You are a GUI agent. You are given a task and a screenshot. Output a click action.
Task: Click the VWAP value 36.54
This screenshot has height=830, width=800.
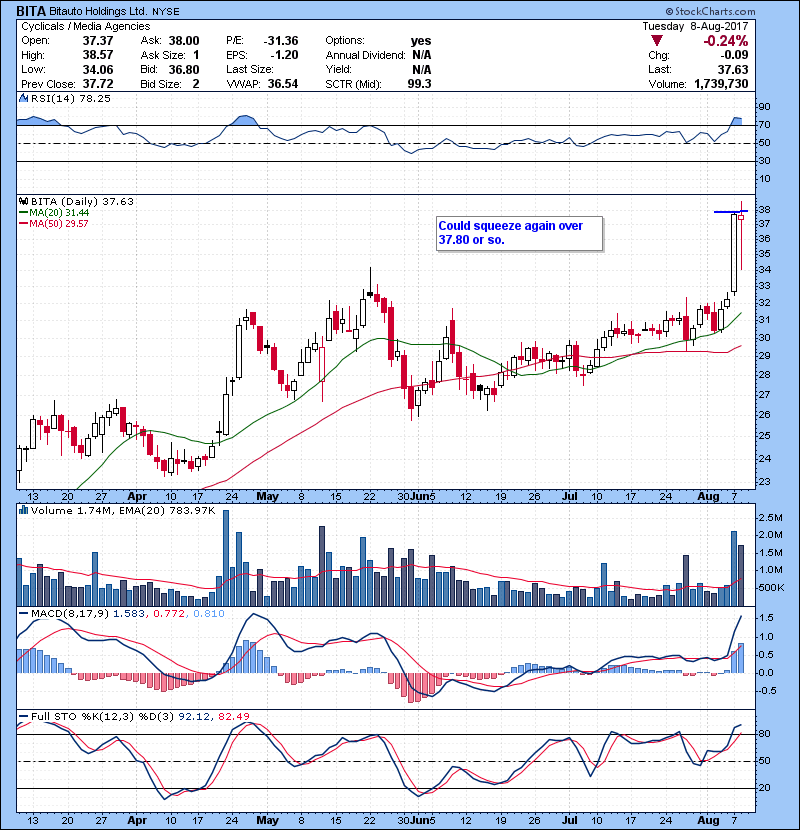[283, 84]
